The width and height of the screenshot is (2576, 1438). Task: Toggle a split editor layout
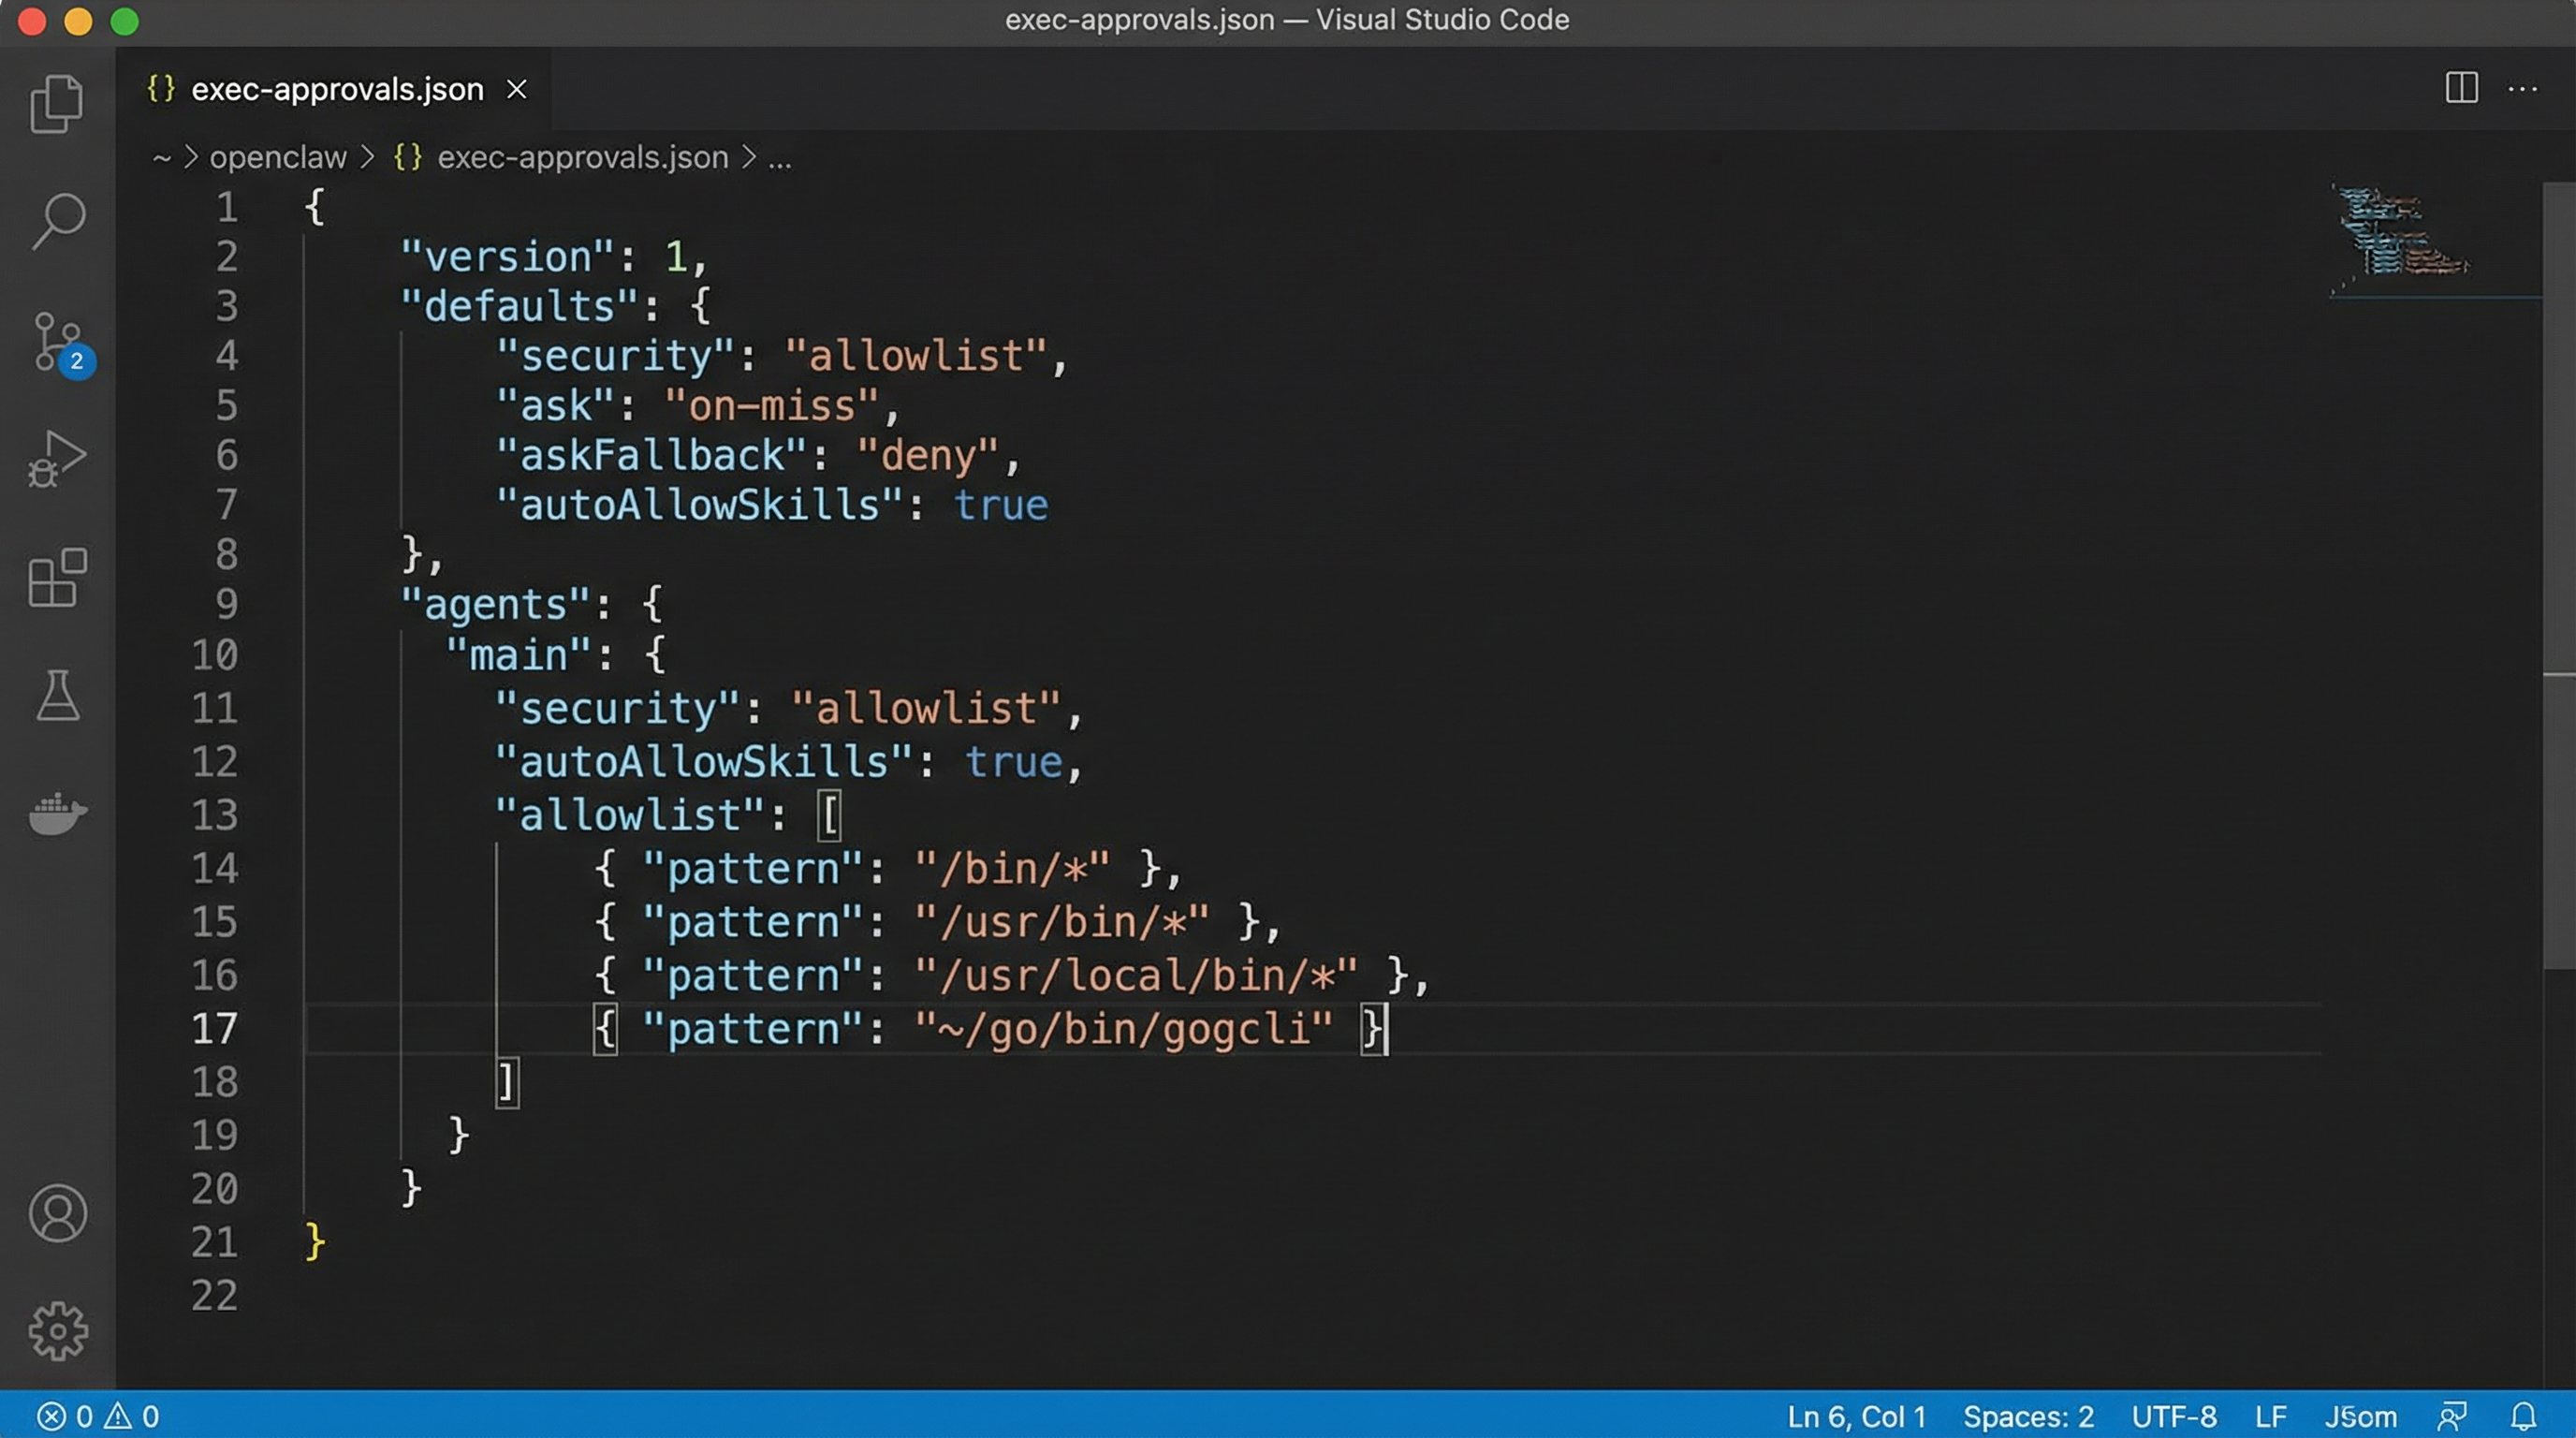(2462, 88)
